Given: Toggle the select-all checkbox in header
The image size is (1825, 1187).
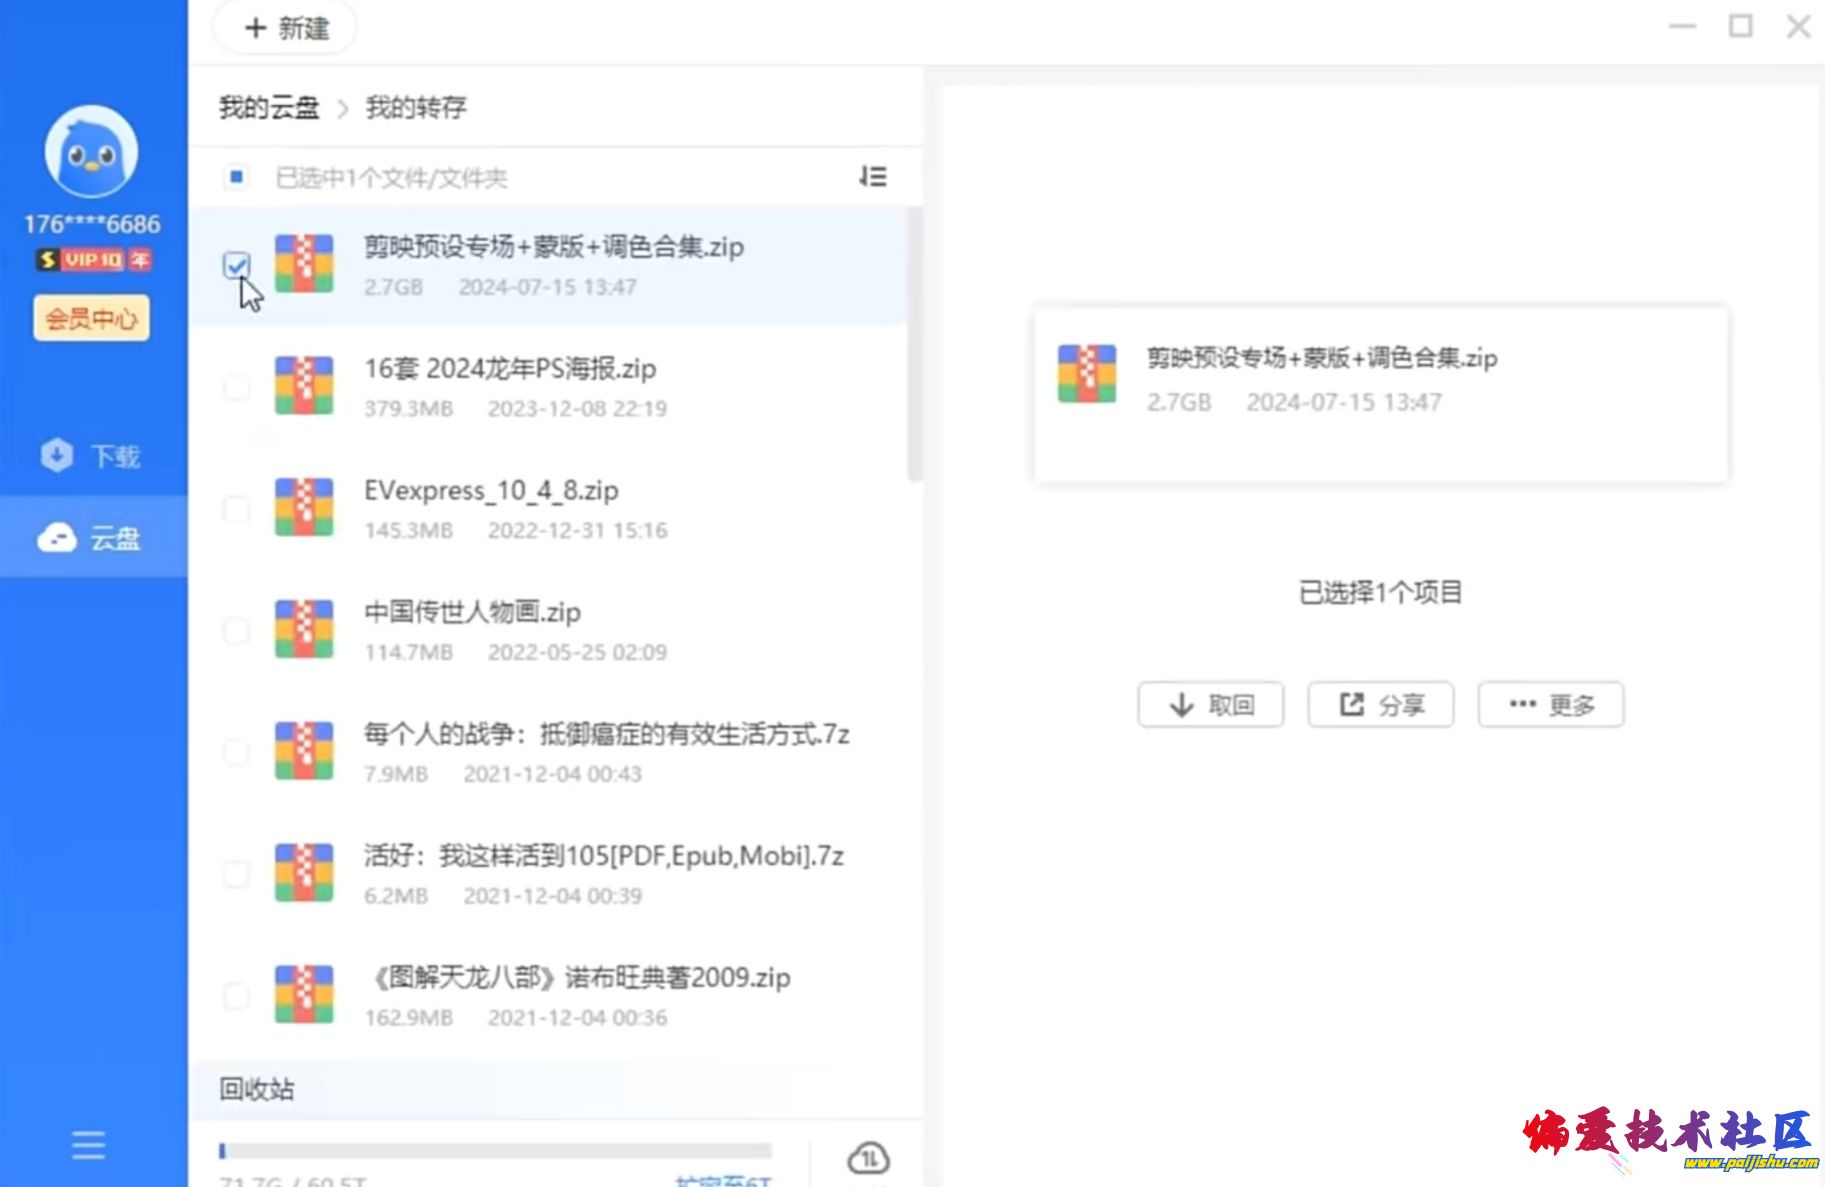Looking at the screenshot, I should tap(236, 177).
